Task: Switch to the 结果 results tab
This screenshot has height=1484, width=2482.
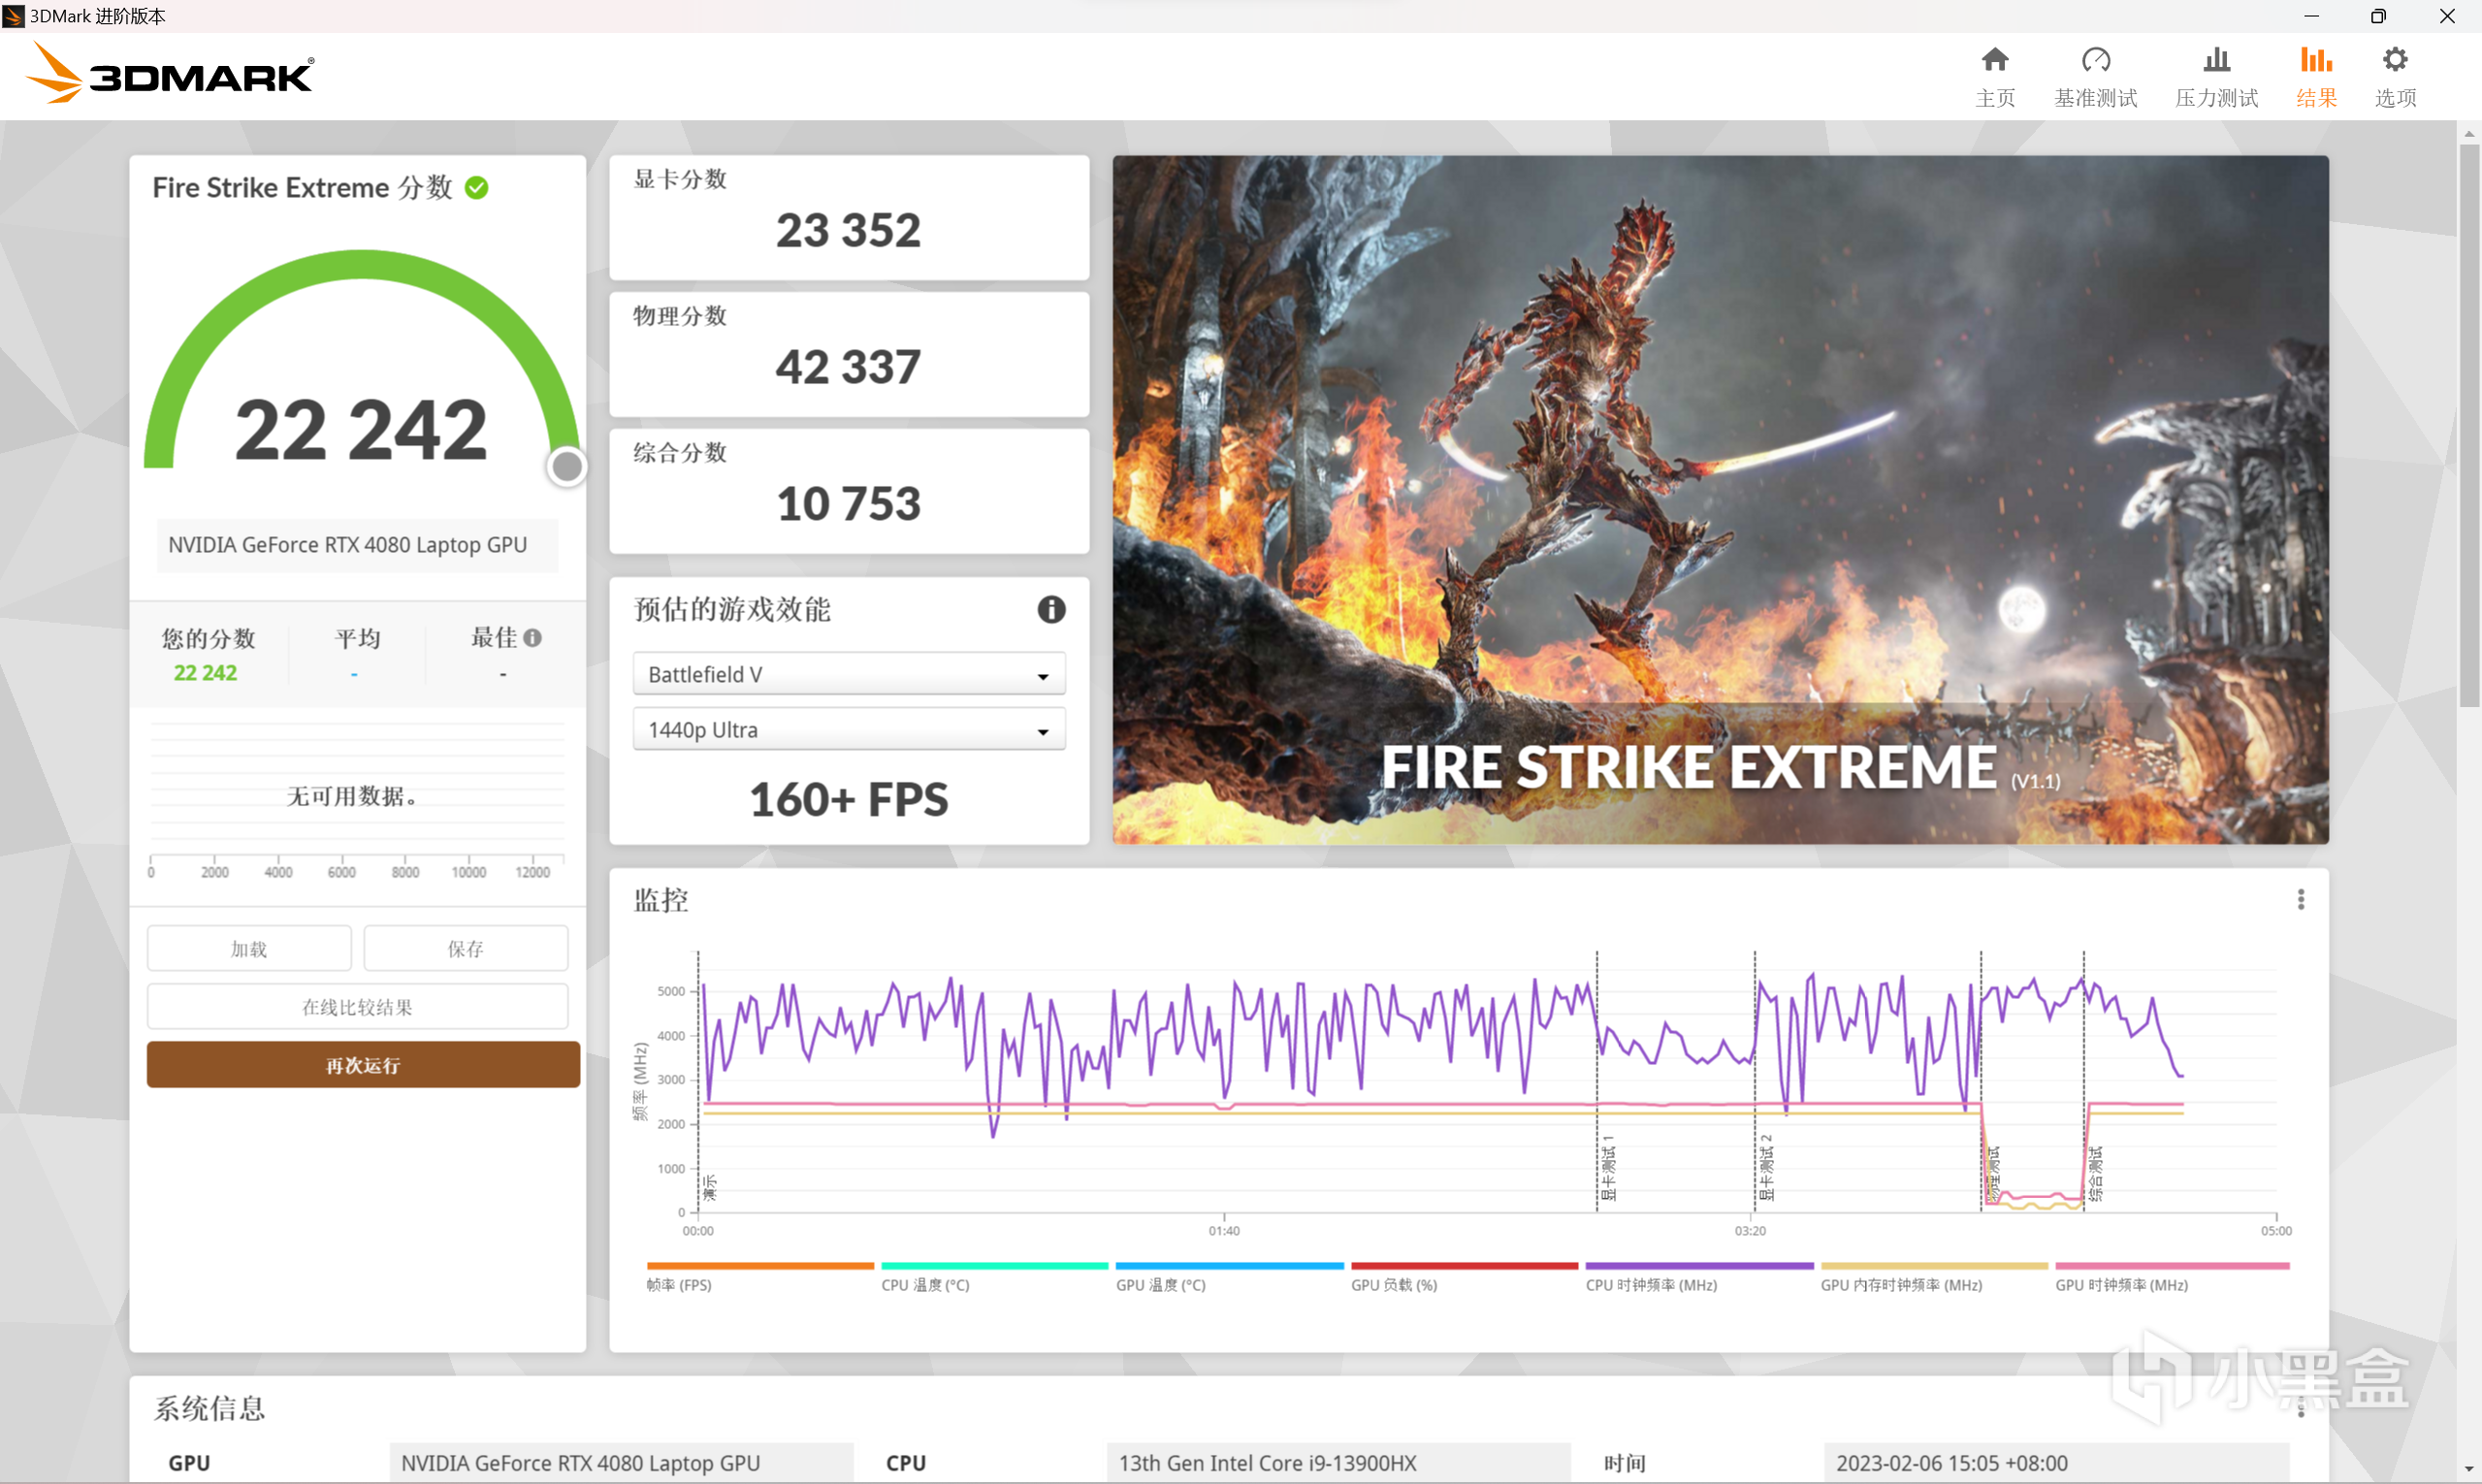Action: pyautogui.click(x=2315, y=76)
